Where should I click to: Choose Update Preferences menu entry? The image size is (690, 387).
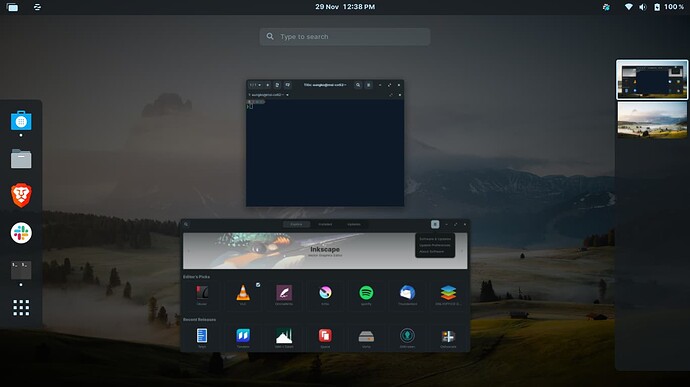(435, 245)
